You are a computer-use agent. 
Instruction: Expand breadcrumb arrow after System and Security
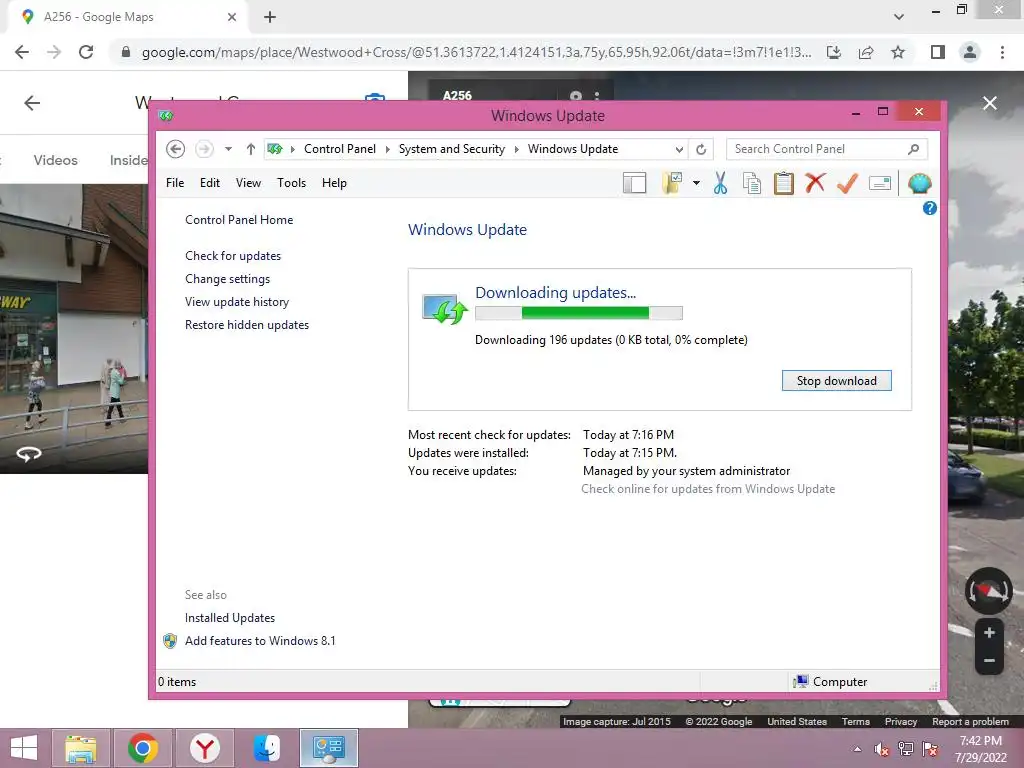coord(517,150)
